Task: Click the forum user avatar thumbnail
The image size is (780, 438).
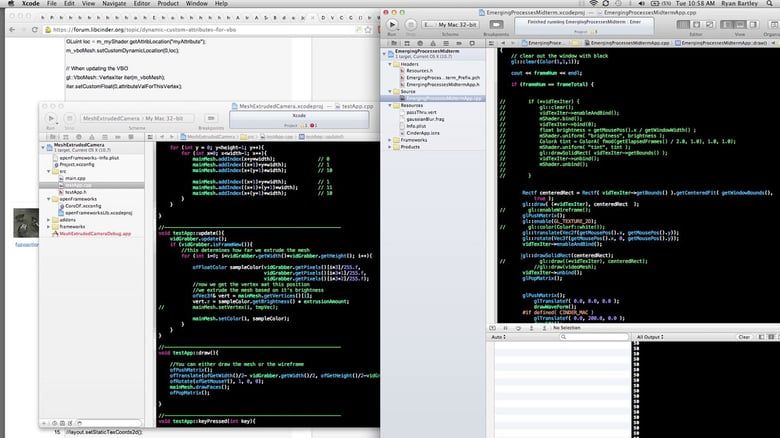Action: pyautogui.click(x=26, y=223)
